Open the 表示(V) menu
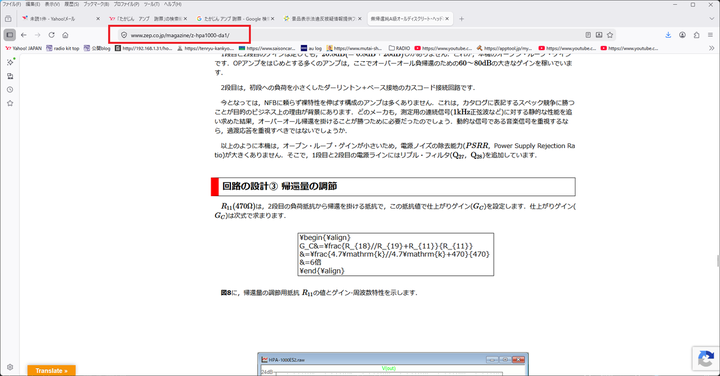Viewport: 720px width, 376px height. click(x=52, y=4)
